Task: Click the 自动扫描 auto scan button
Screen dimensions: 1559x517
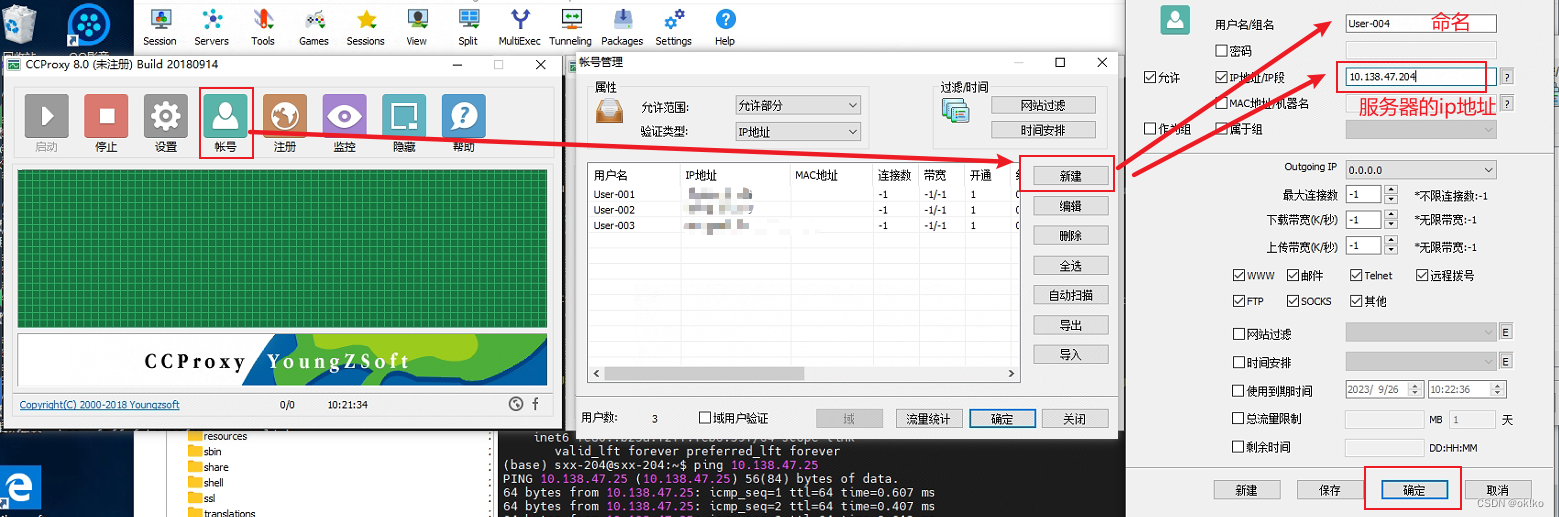Action: coord(1070,295)
